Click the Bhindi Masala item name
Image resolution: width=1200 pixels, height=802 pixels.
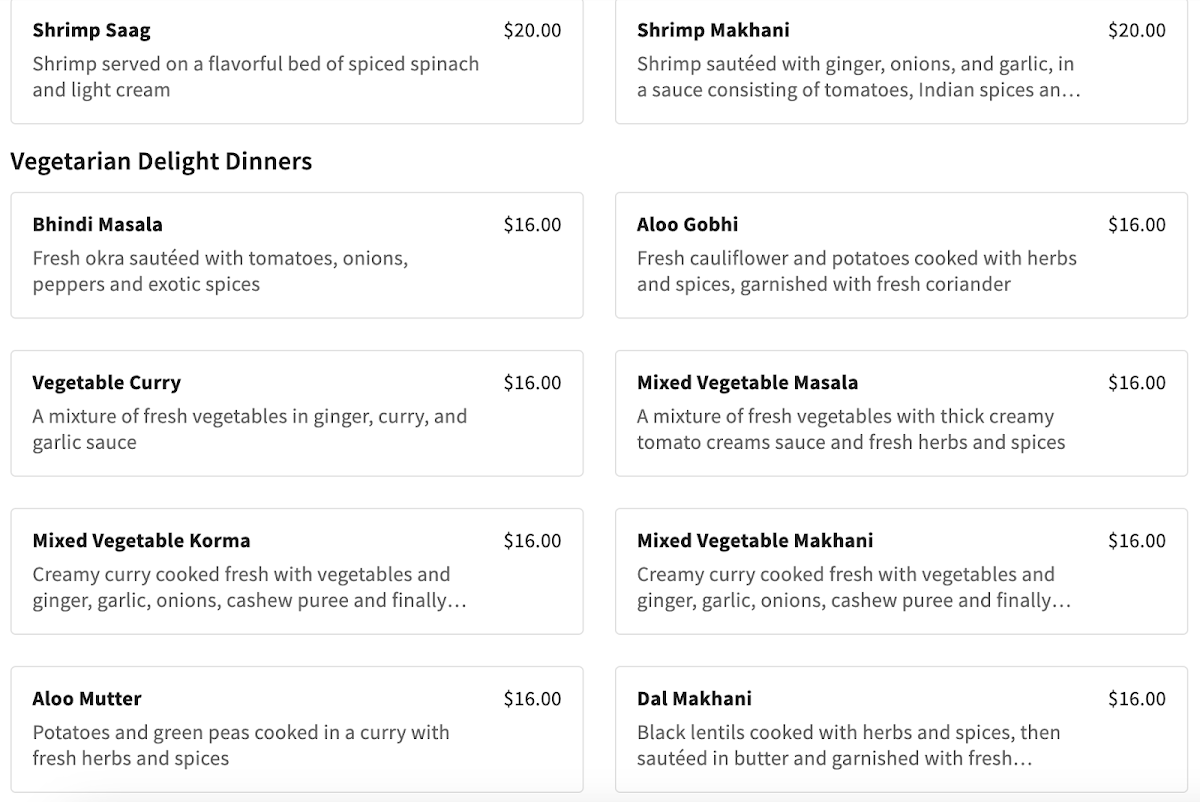click(x=97, y=224)
